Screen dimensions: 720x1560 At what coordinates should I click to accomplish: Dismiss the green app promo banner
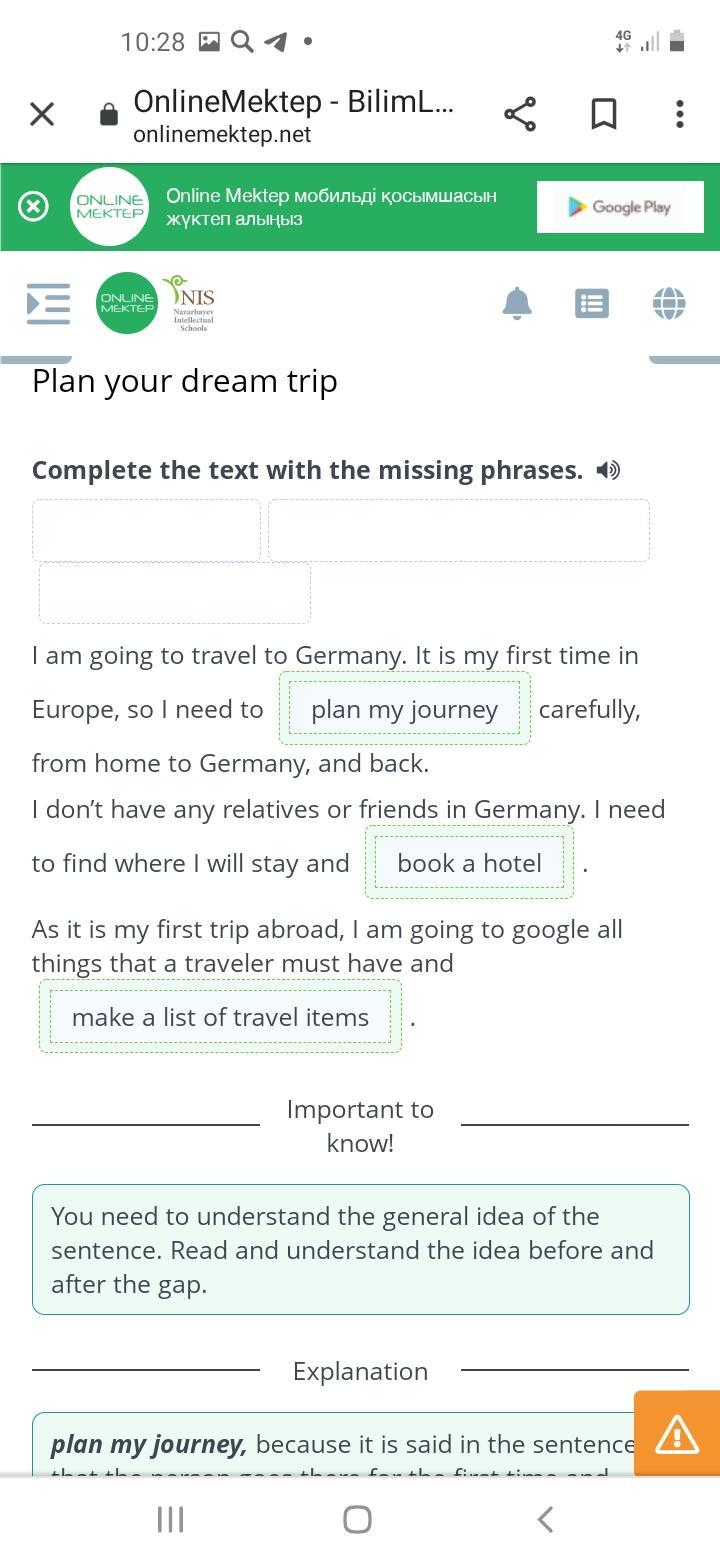tap(33, 207)
